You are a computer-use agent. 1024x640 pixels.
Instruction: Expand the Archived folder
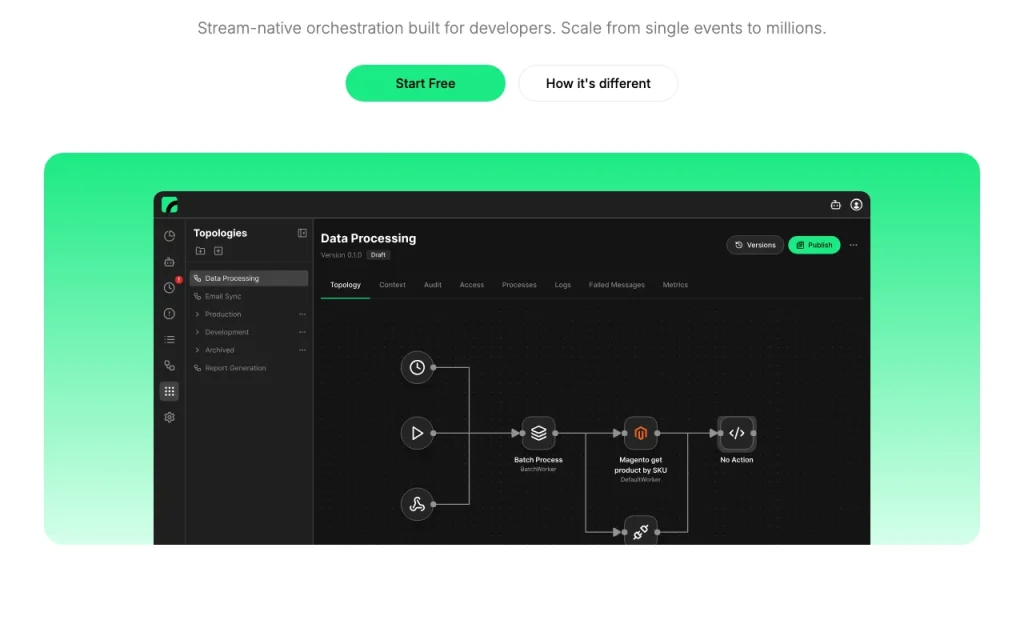tap(197, 350)
